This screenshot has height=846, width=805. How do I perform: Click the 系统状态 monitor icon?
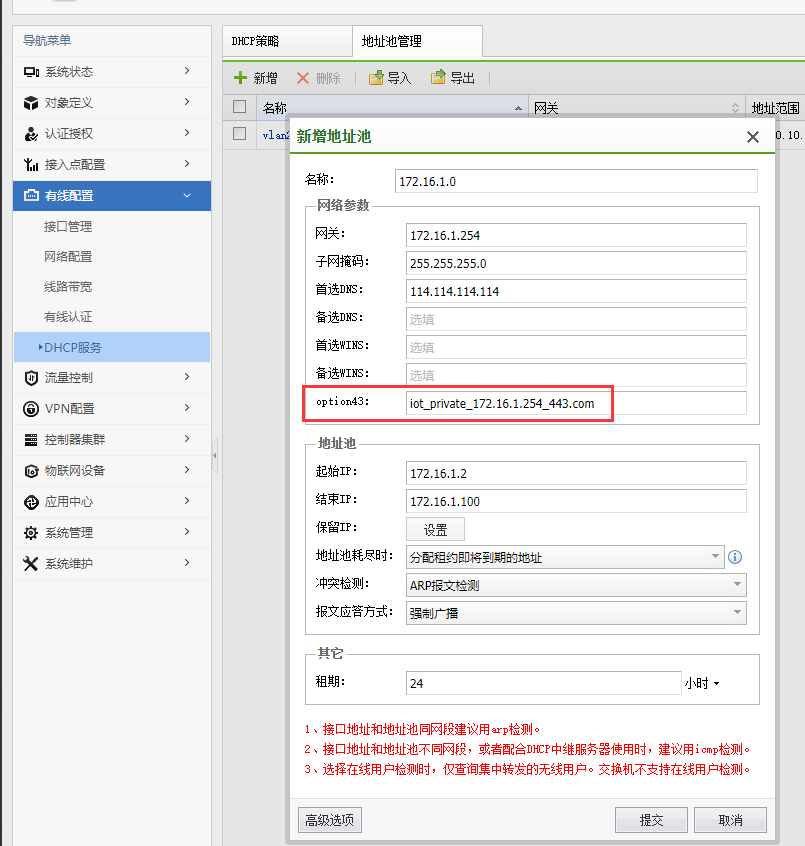(31, 72)
